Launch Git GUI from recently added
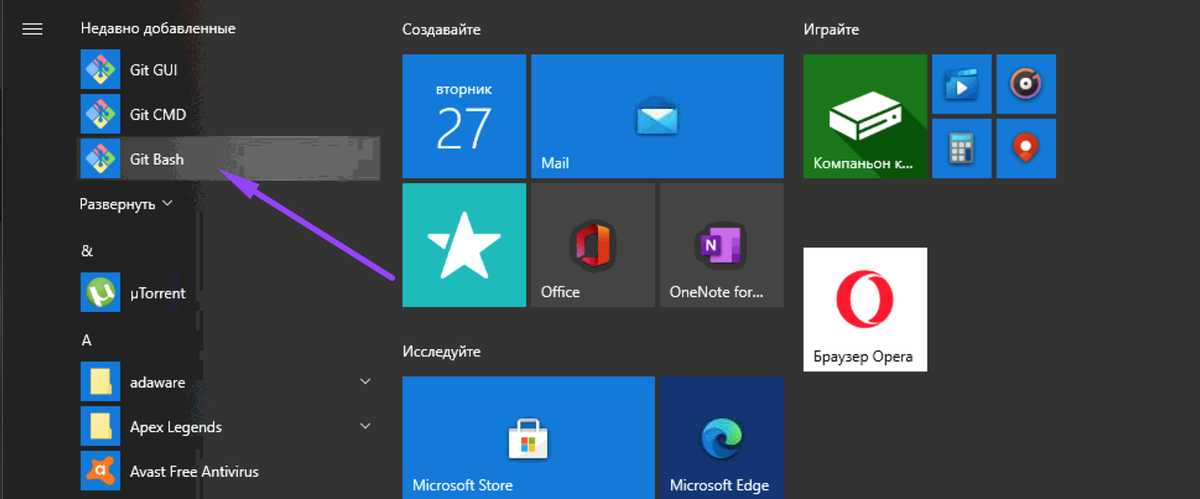The width and height of the screenshot is (1200, 499). click(229, 71)
